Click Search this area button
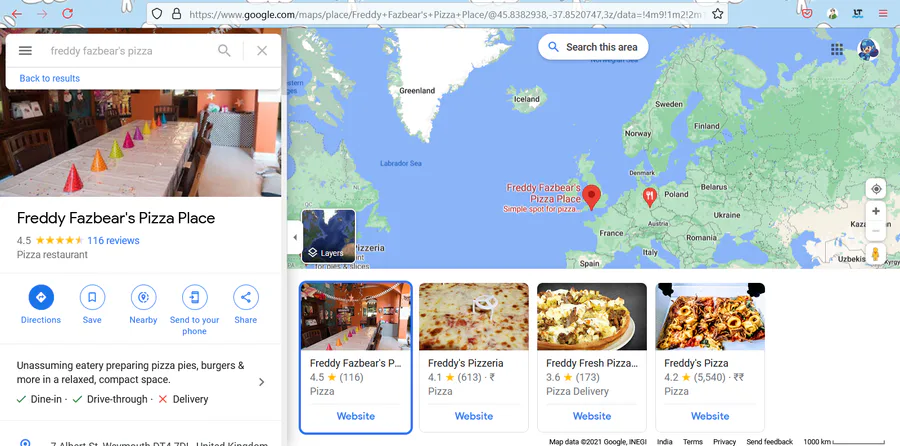Viewport: 900px width, 446px height. click(x=593, y=47)
